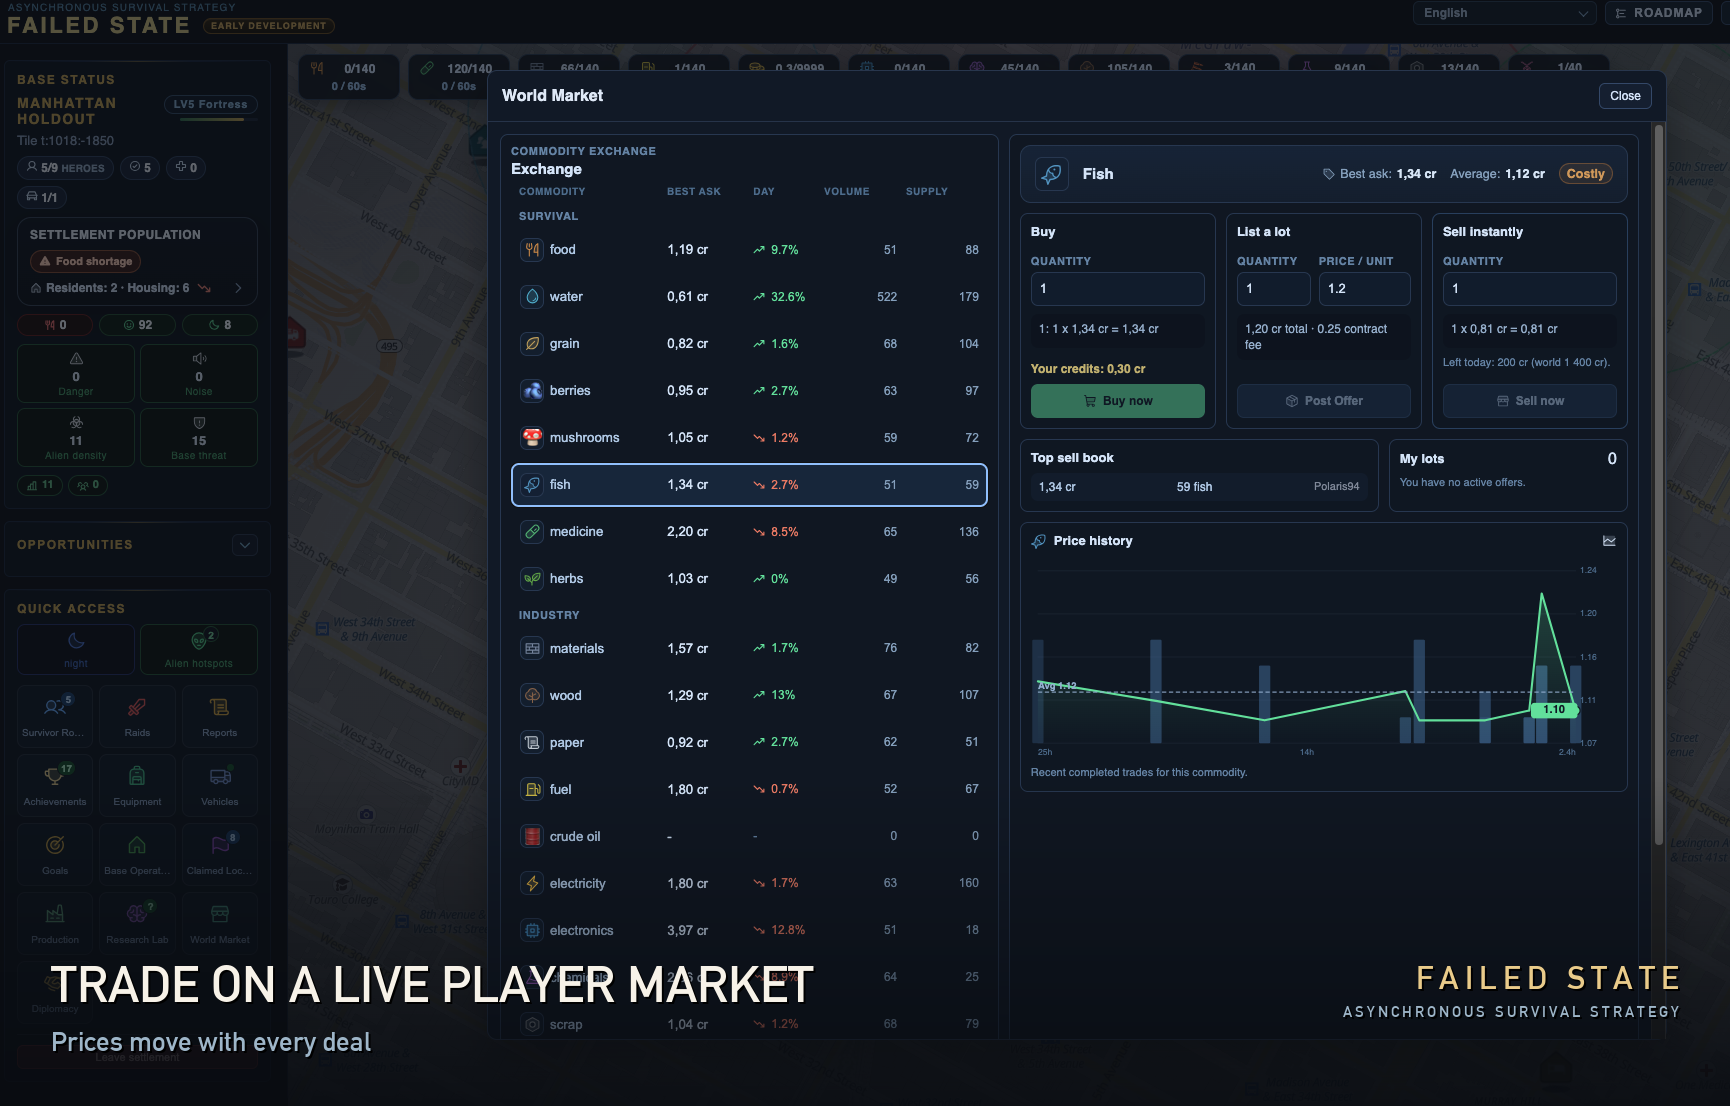Open the Goals quick access icon
Screen dimensions: 1730x1106
click(55, 854)
